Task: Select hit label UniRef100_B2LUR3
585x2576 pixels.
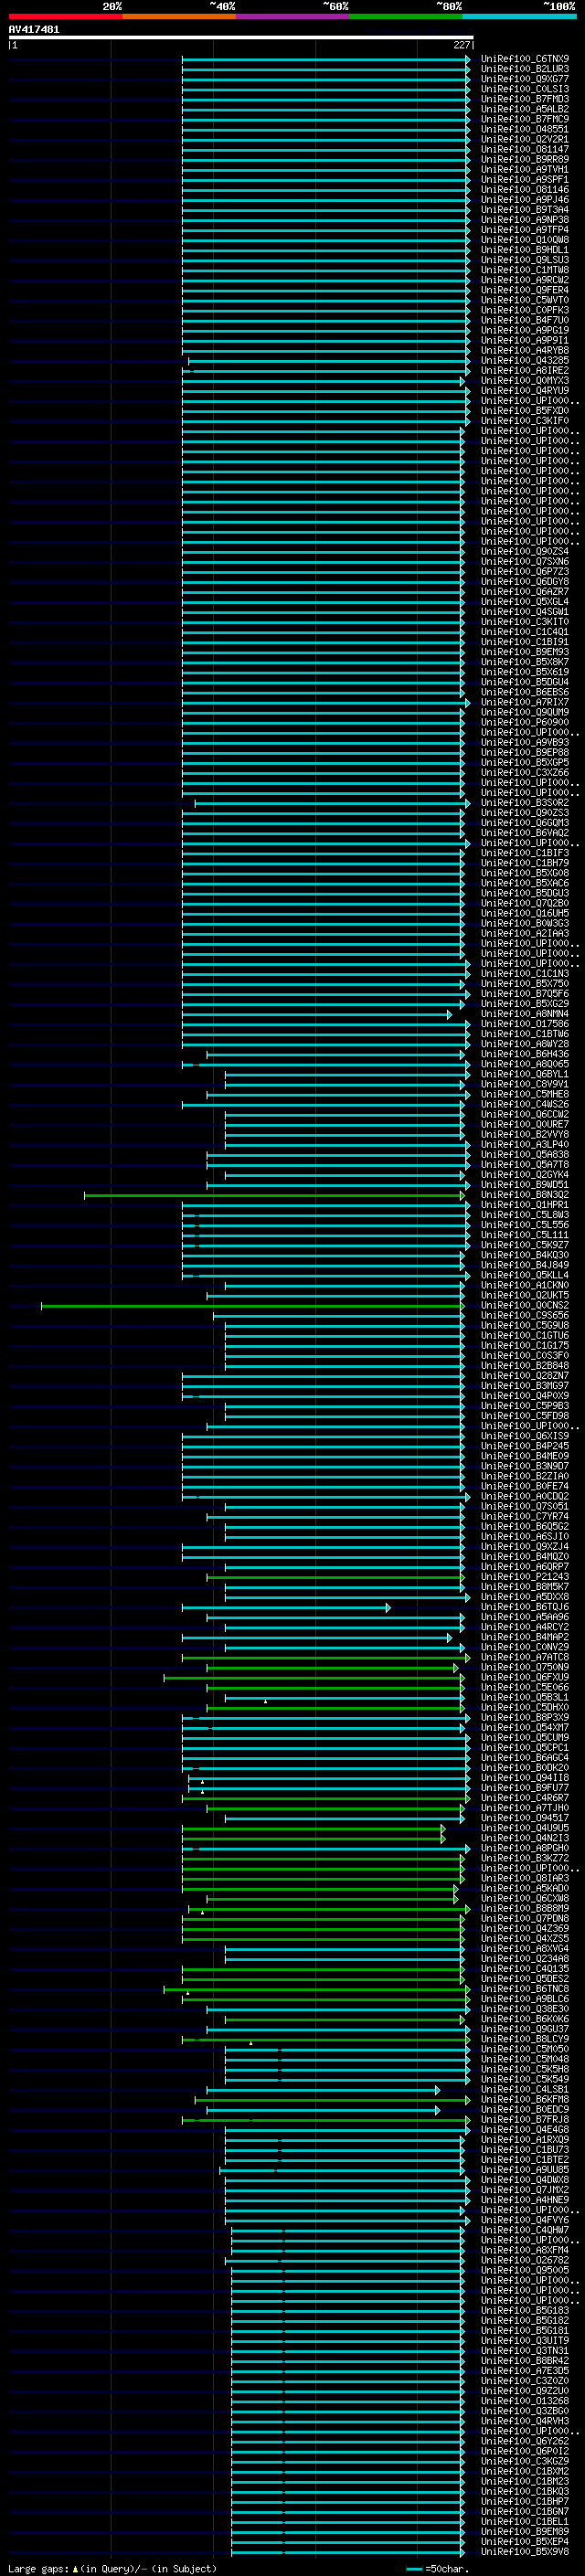Action: tap(525, 69)
